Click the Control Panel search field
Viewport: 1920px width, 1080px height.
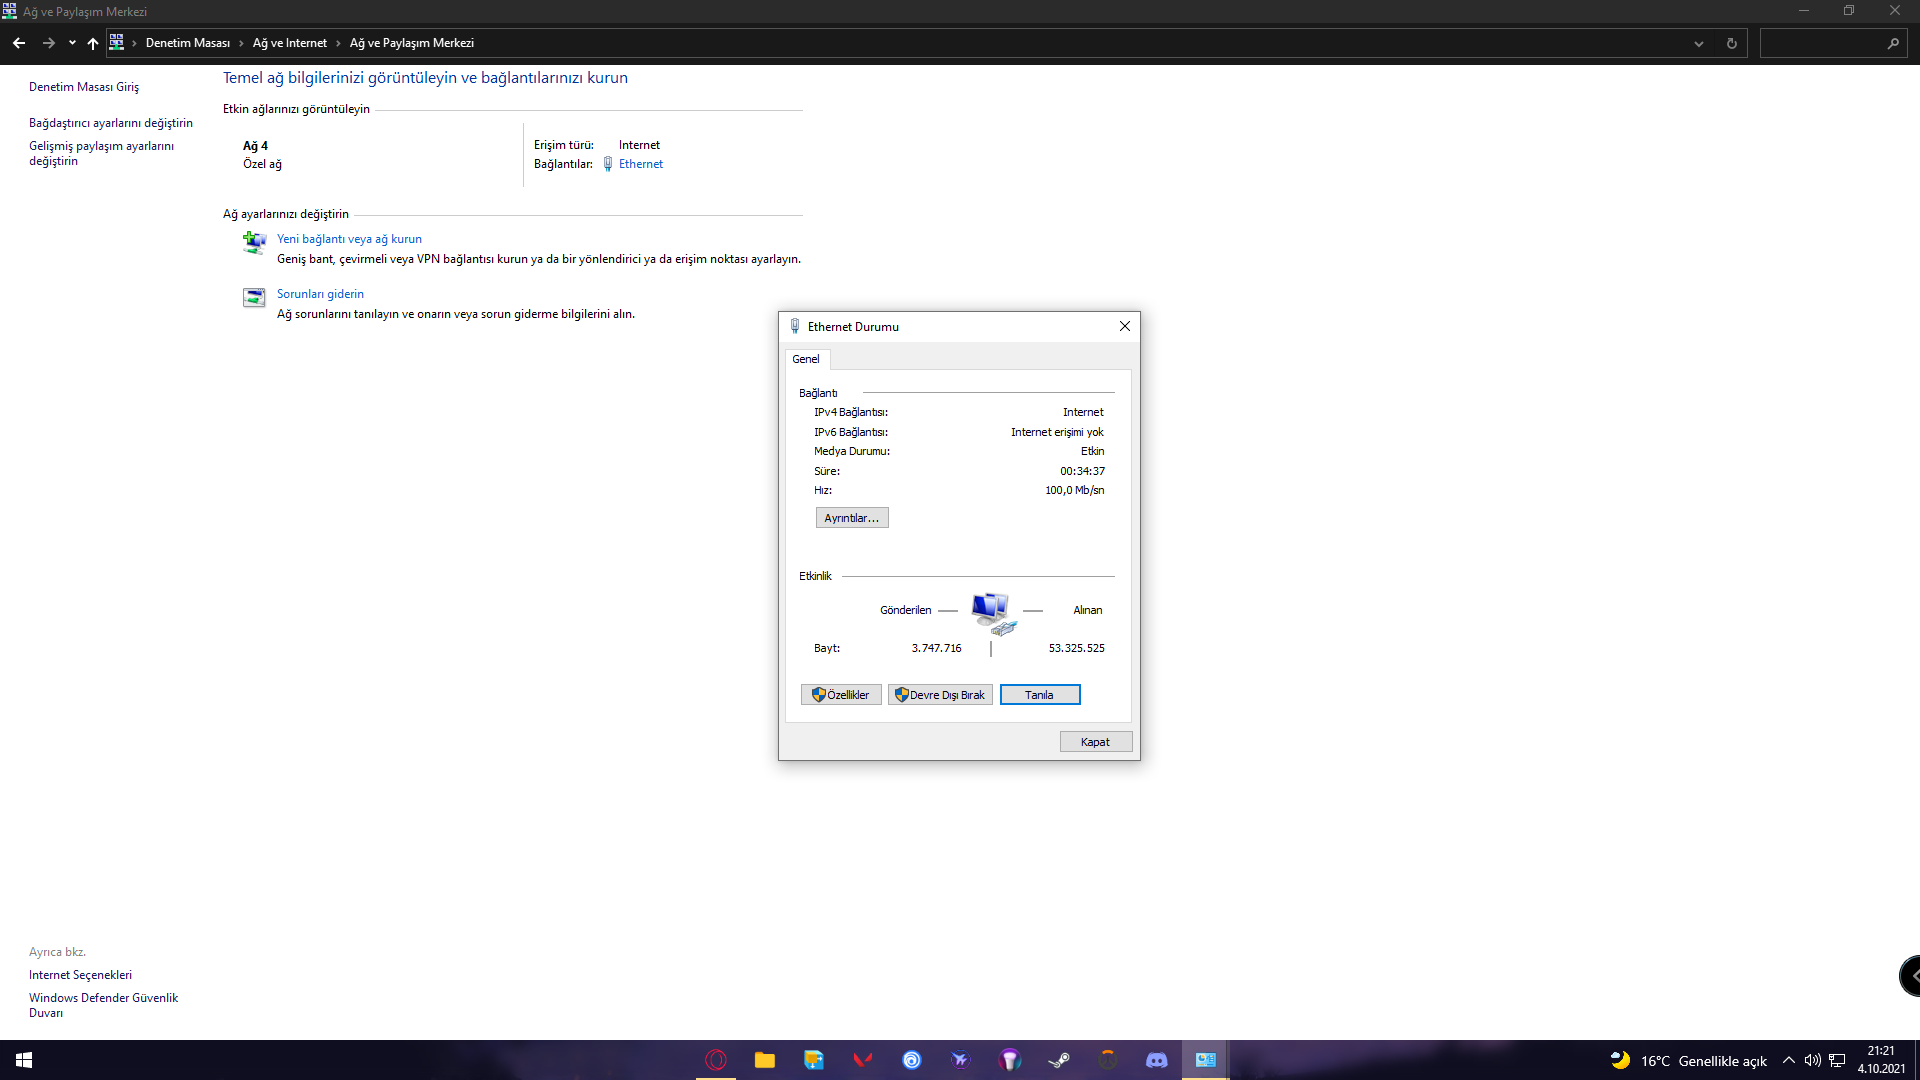pos(1822,43)
